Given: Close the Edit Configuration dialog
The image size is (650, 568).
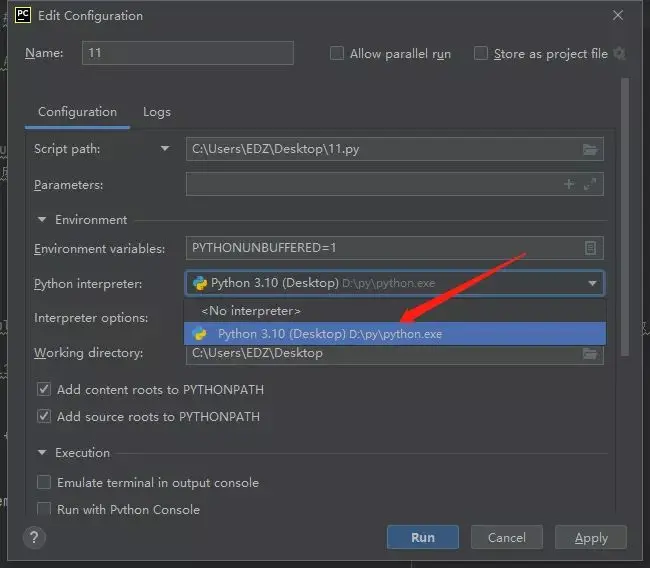Looking at the screenshot, I should pos(618,15).
